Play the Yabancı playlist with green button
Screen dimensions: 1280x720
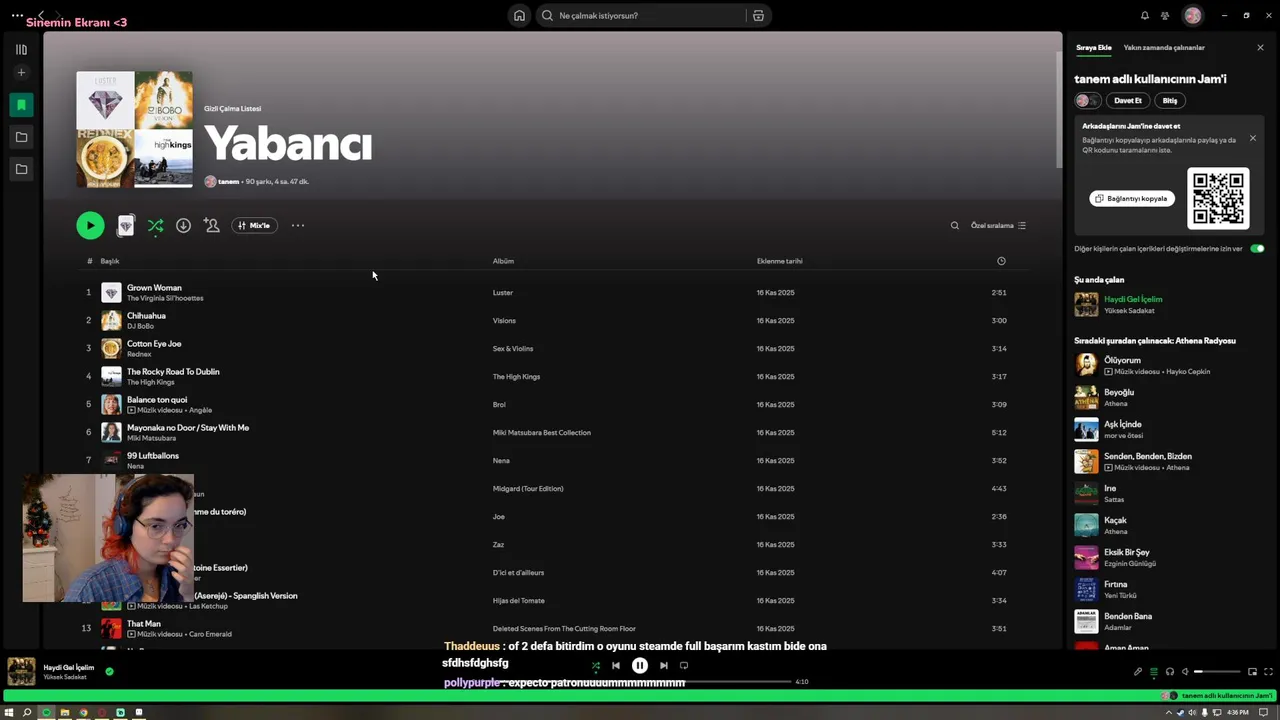point(90,225)
